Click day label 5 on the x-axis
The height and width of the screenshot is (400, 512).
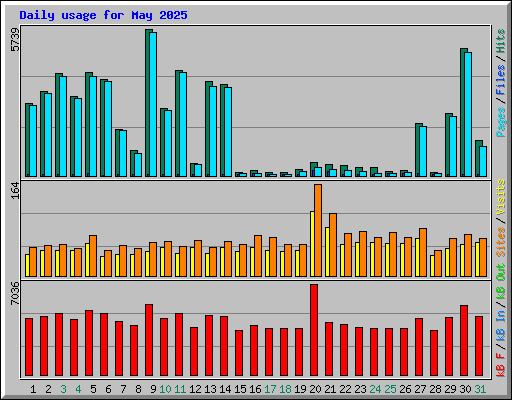pos(93,389)
